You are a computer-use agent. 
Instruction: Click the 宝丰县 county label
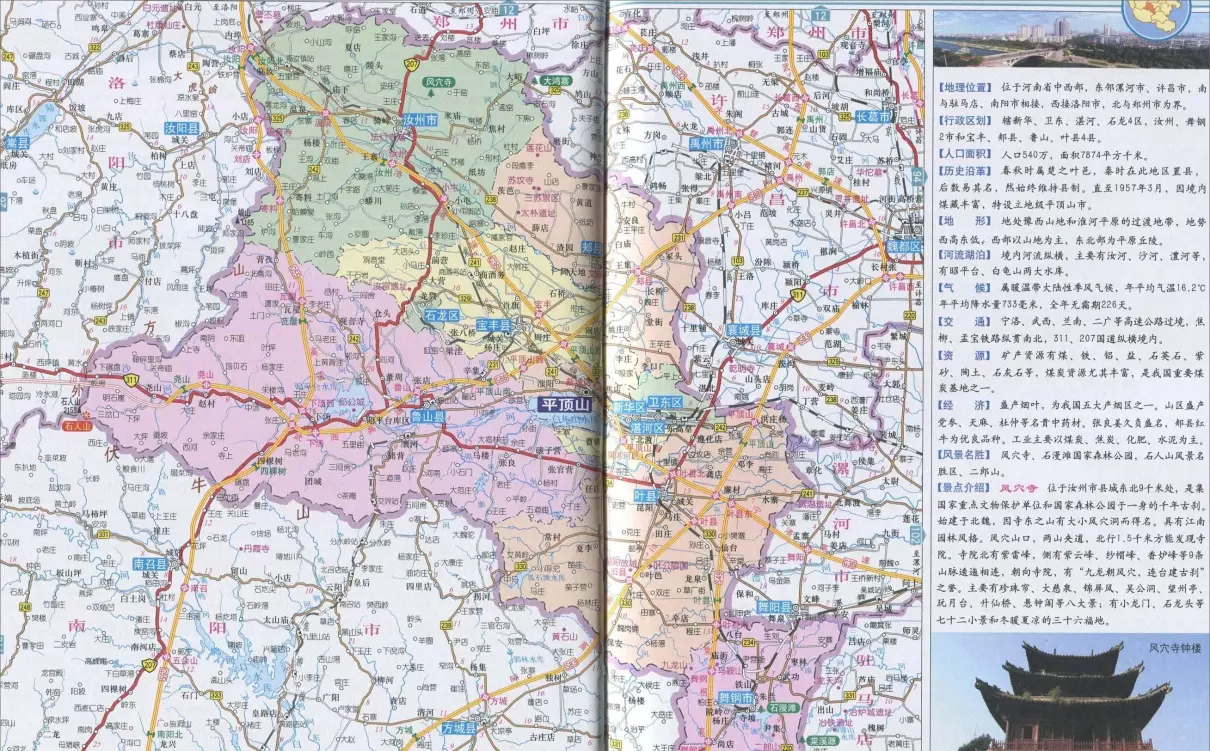pyautogui.click(x=492, y=325)
